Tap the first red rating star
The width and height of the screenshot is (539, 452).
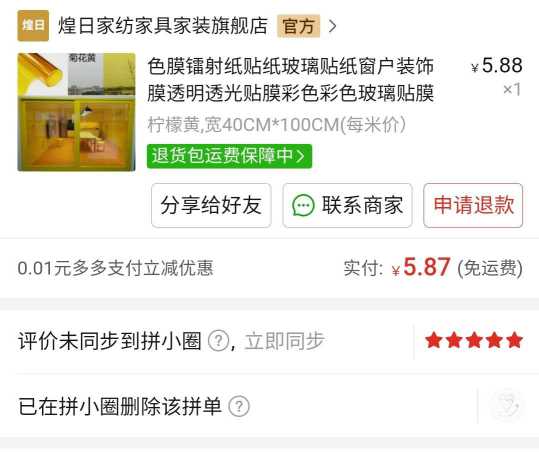tap(433, 340)
